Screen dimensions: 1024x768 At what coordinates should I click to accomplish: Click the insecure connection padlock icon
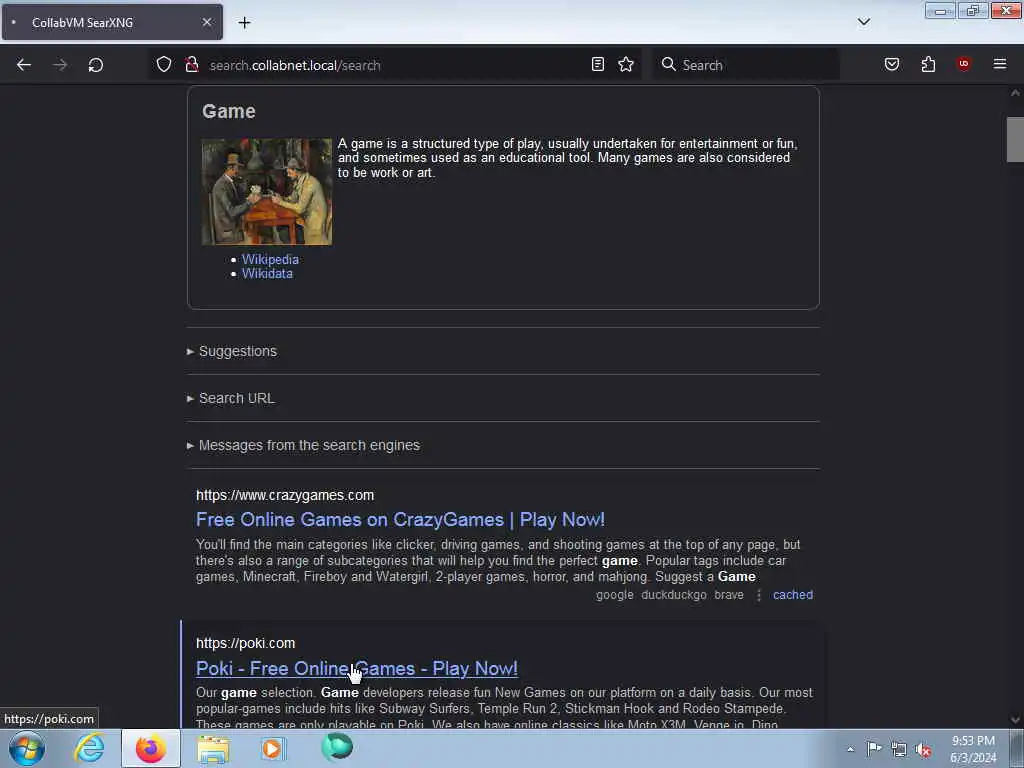[191, 64]
